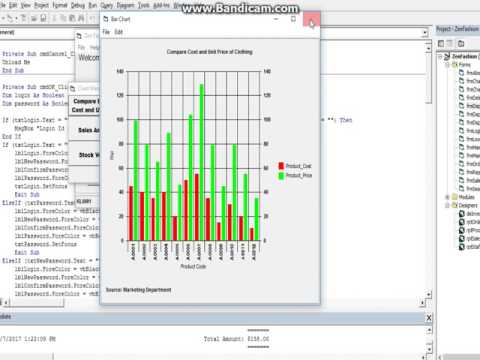Viewport: 480px width, 360px height.
Task: Click the Paste toolbar icon
Action: [x=72, y=18]
